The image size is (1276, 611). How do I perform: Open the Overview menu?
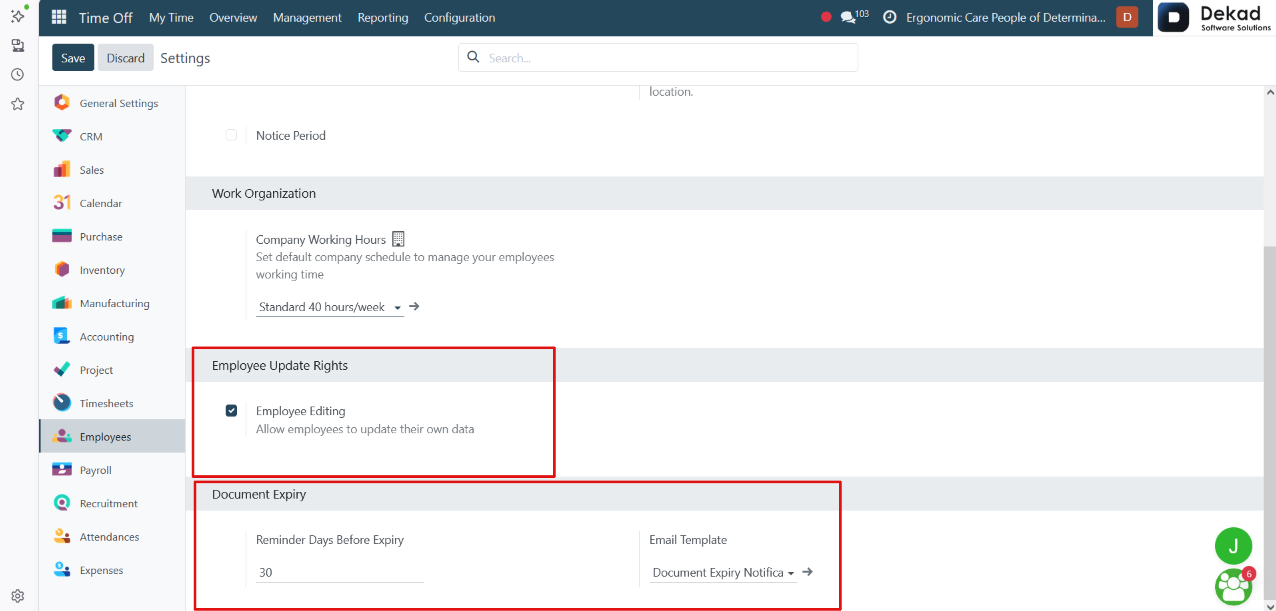[x=233, y=18]
